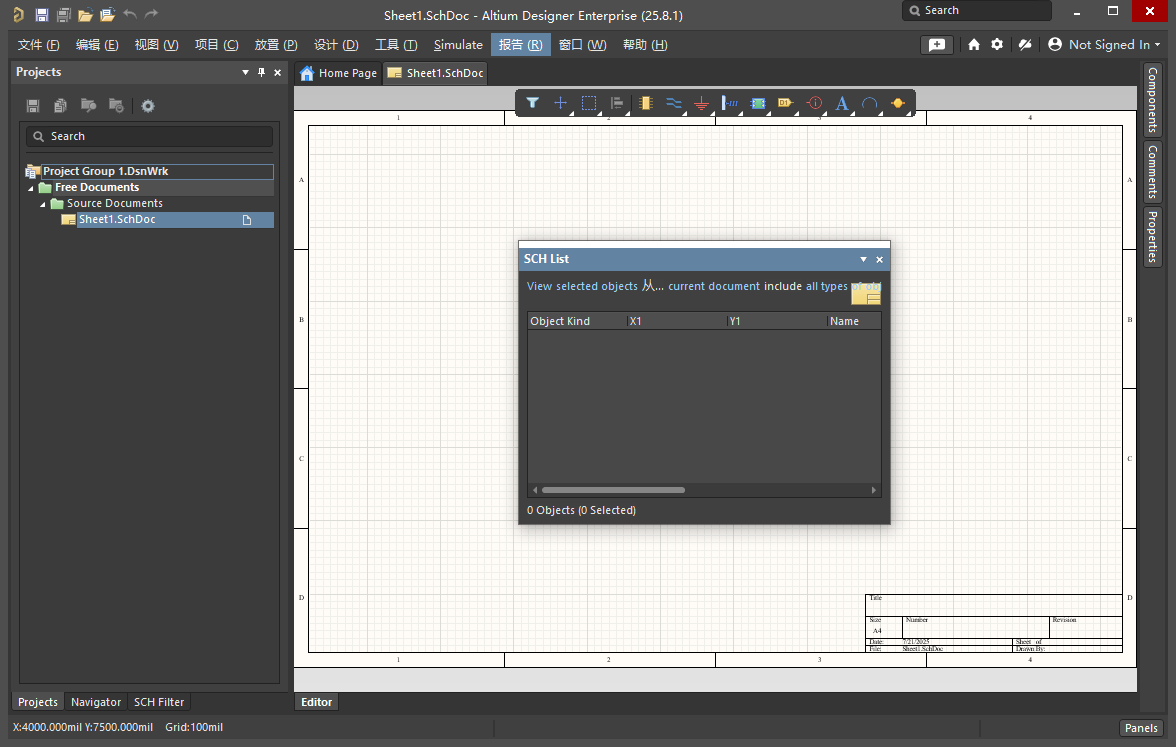This screenshot has height=747, width=1176.
Task: Switch to the Sheet1.SchDoc document tab
Action: click(x=435, y=73)
